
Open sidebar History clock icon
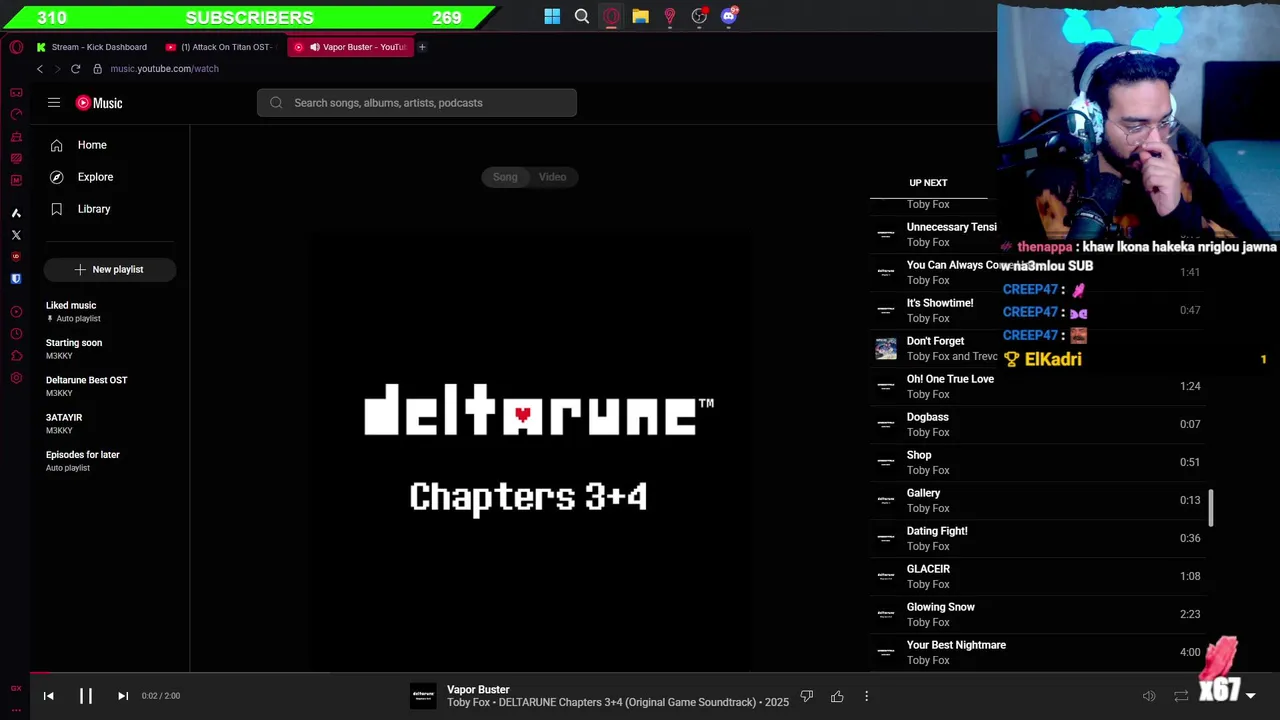[x=16, y=334]
